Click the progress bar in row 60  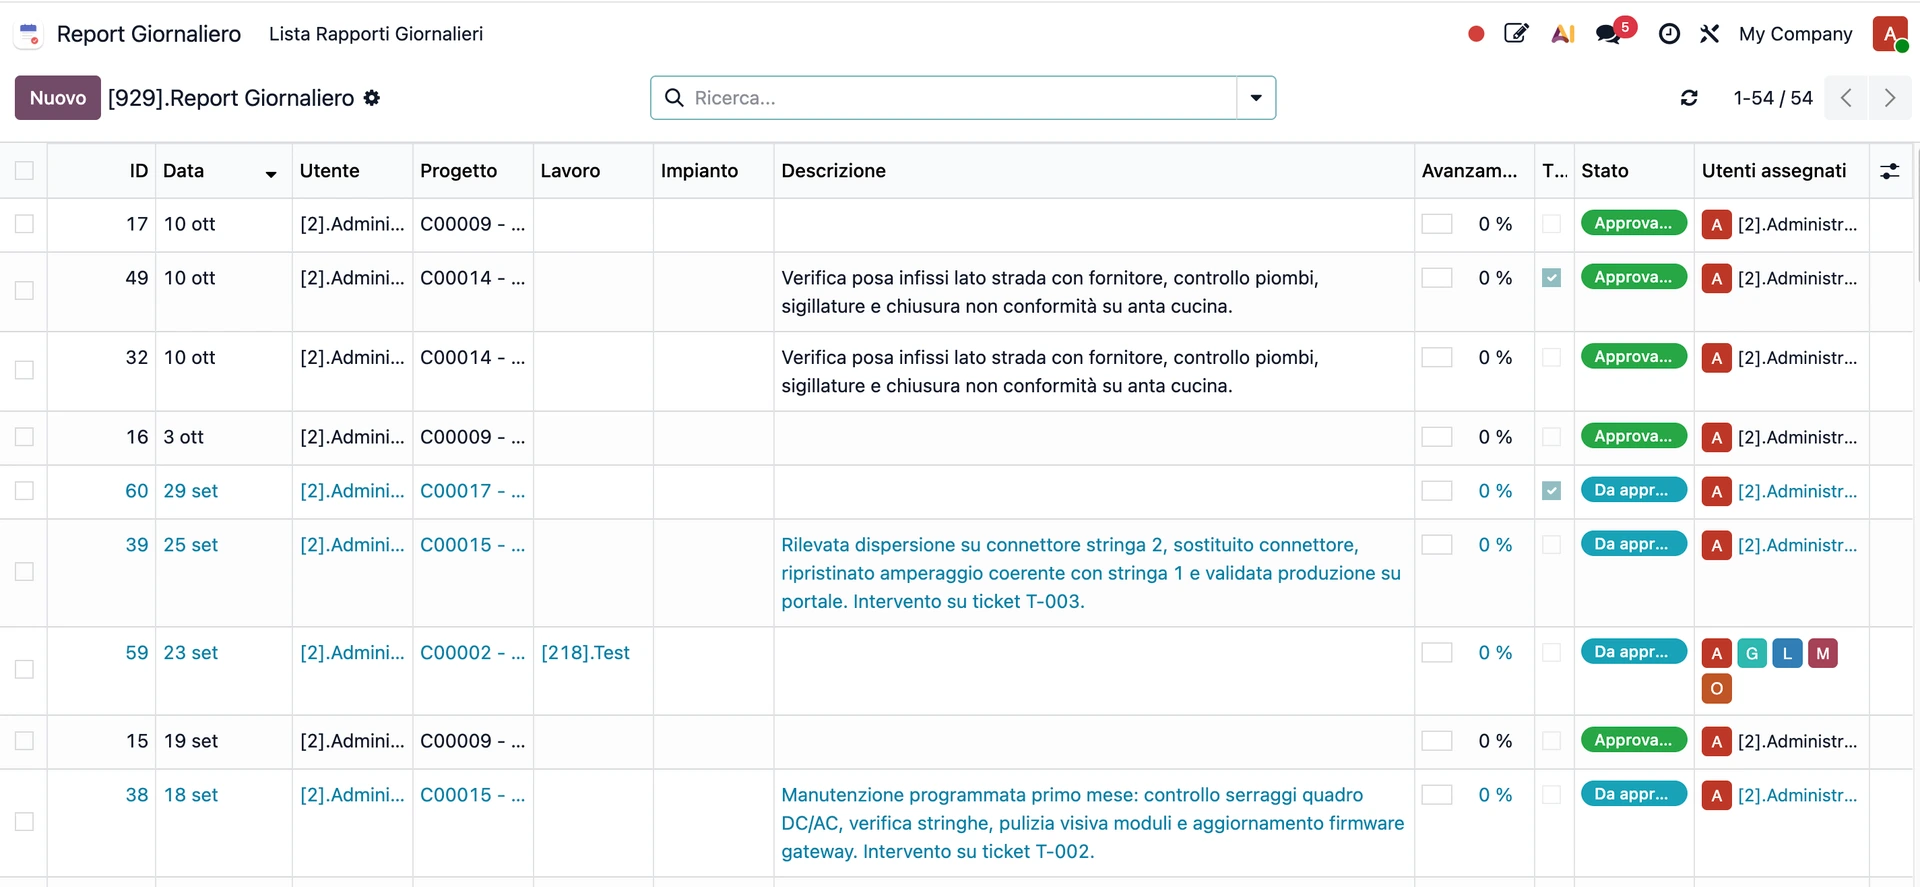tap(1437, 491)
